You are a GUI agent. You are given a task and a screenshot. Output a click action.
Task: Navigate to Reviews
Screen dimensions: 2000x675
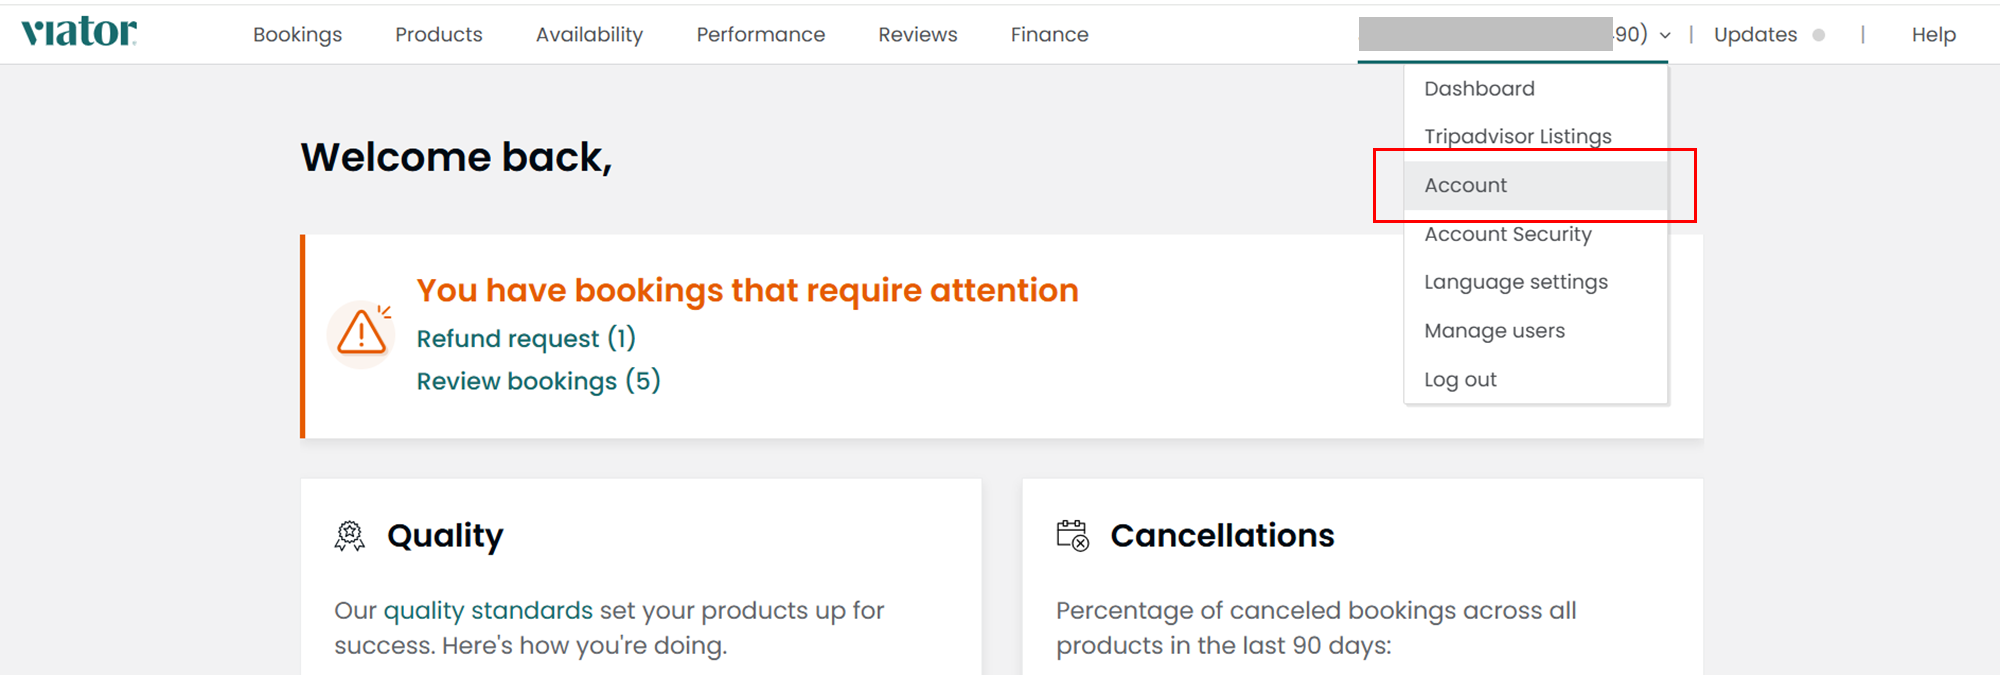pos(917,35)
